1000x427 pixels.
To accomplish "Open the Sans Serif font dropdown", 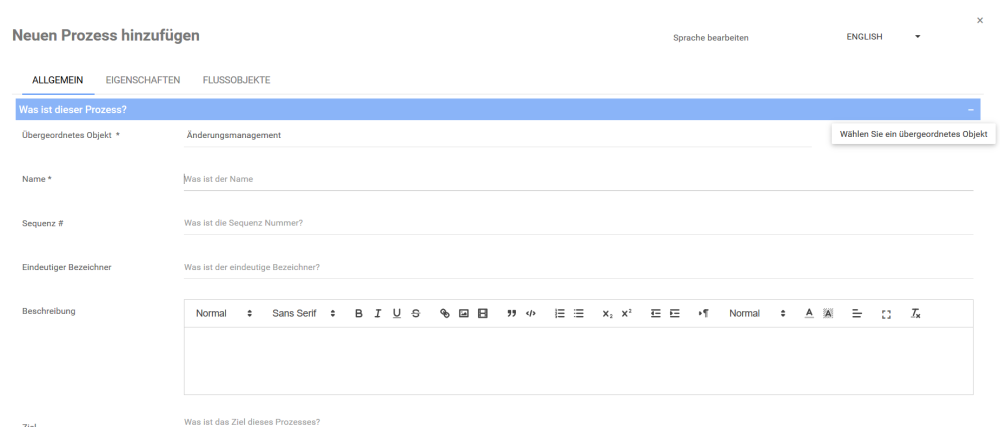I will 304,314.
